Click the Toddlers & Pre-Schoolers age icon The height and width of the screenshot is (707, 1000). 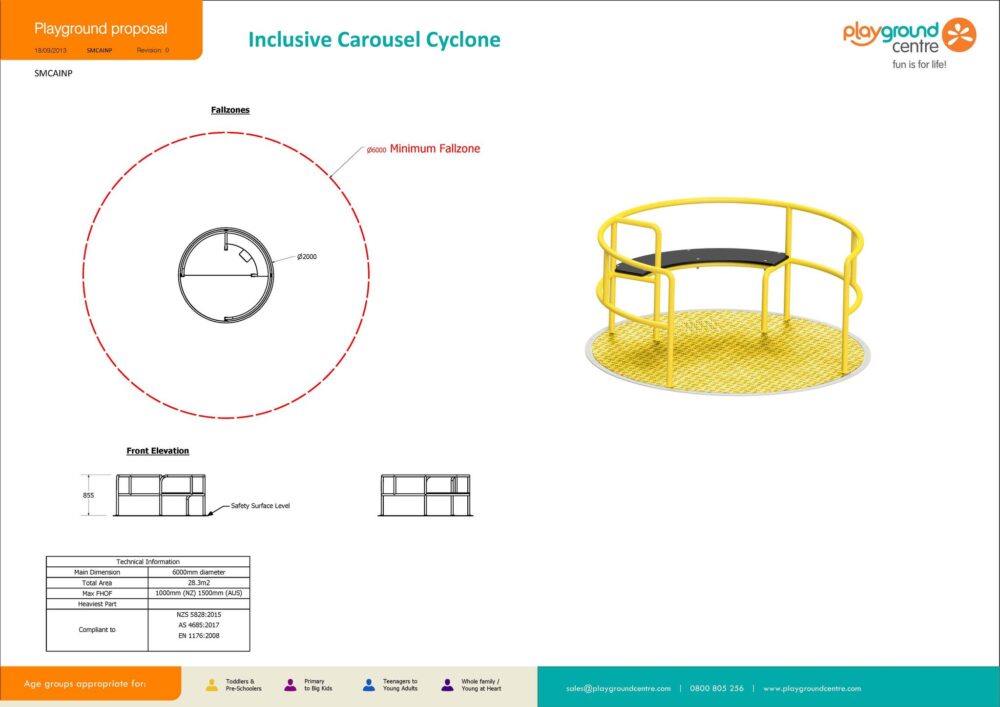tap(212, 685)
